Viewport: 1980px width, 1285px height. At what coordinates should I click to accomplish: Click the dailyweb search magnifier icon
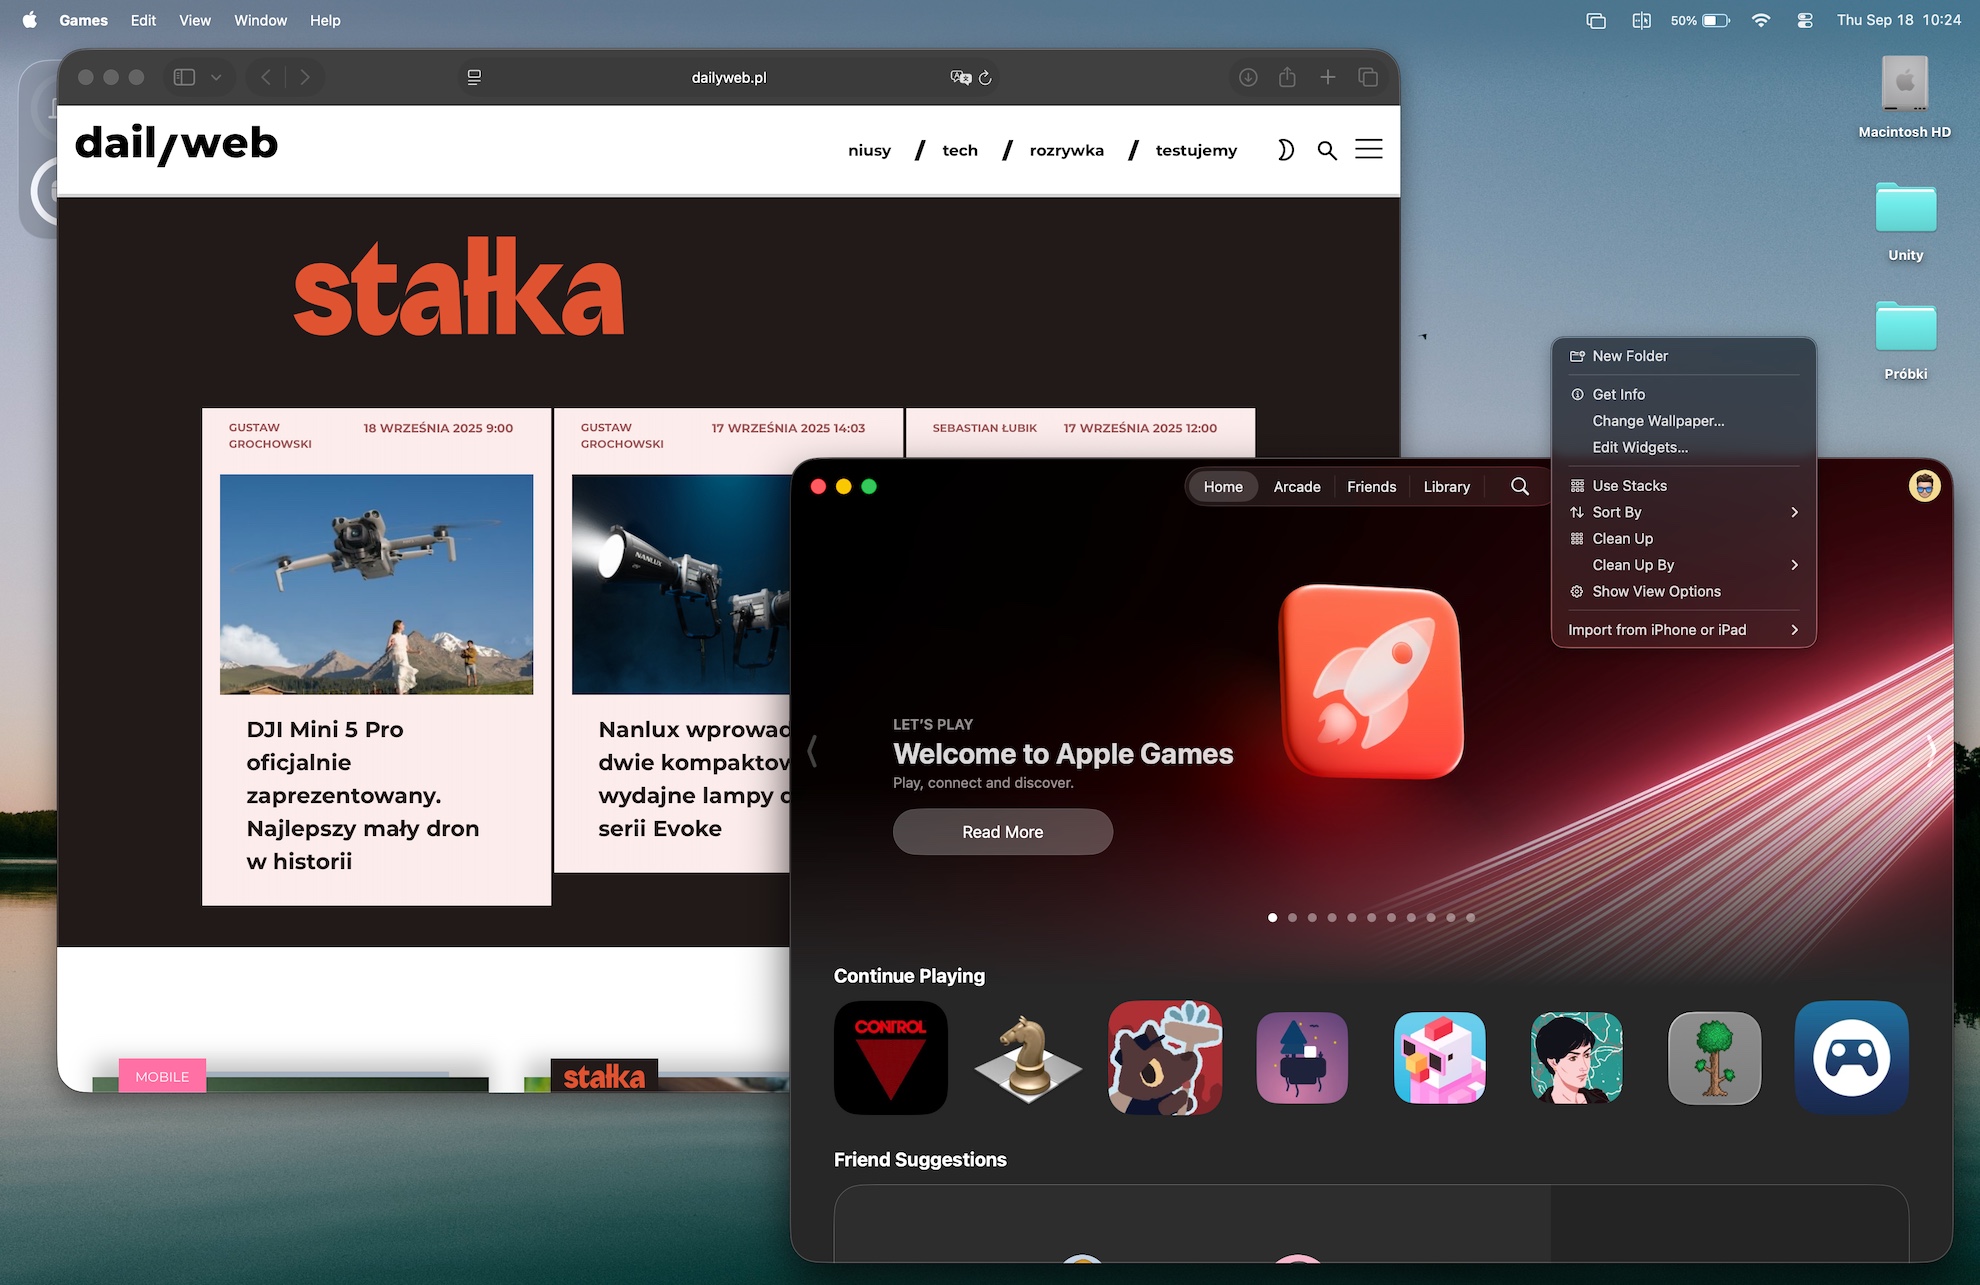pyautogui.click(x=1327, y=150)
